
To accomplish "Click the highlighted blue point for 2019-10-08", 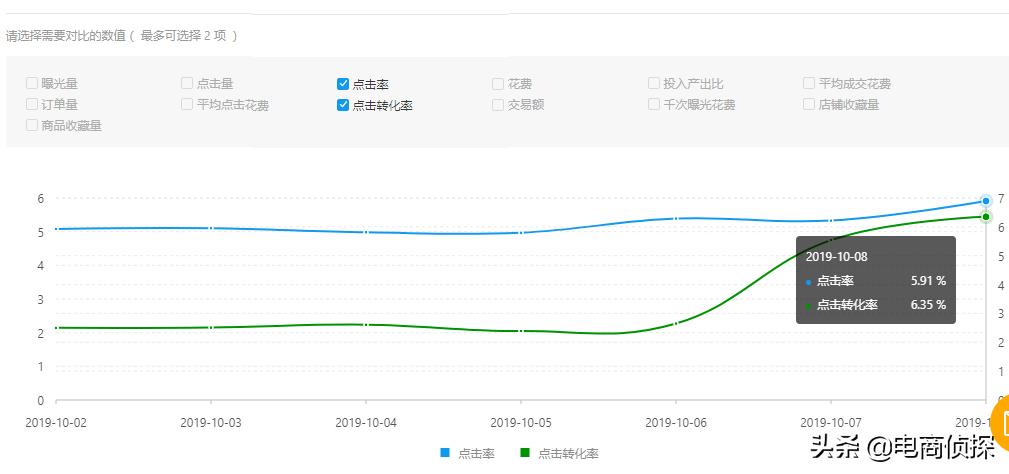I will pyautogui.click(x=986, y=201).
